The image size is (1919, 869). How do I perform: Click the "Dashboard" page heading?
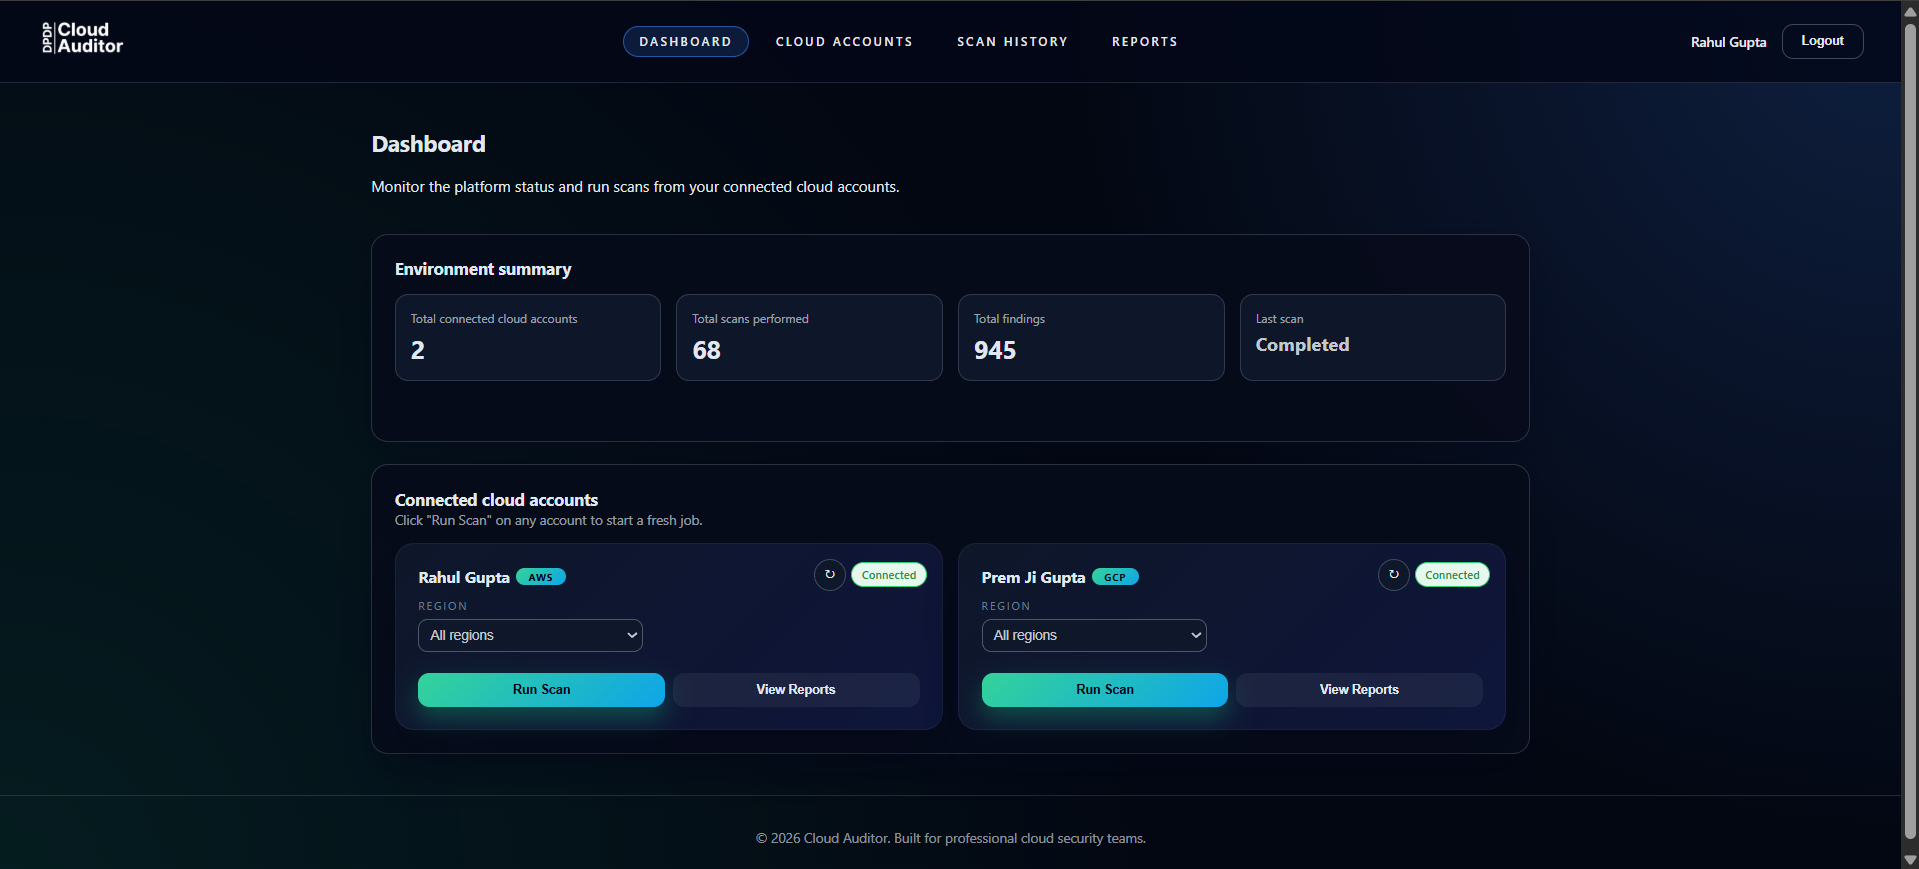pos(428,144)
